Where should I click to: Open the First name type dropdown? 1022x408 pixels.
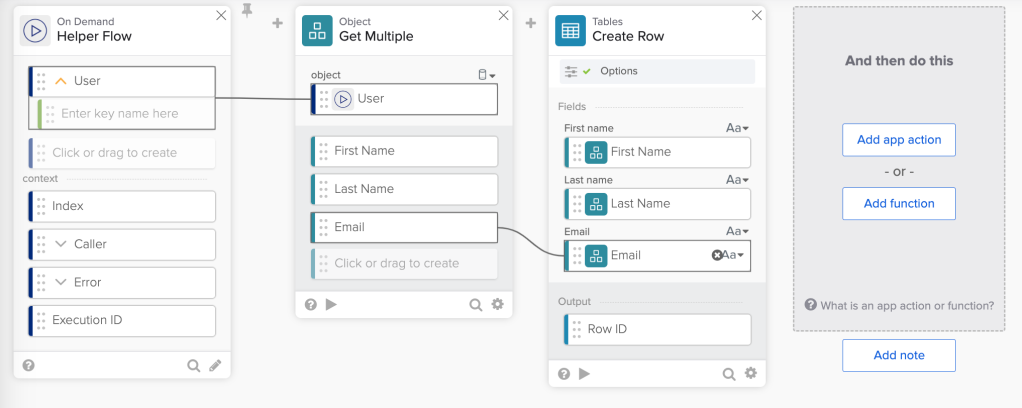[x=738, y=128]
